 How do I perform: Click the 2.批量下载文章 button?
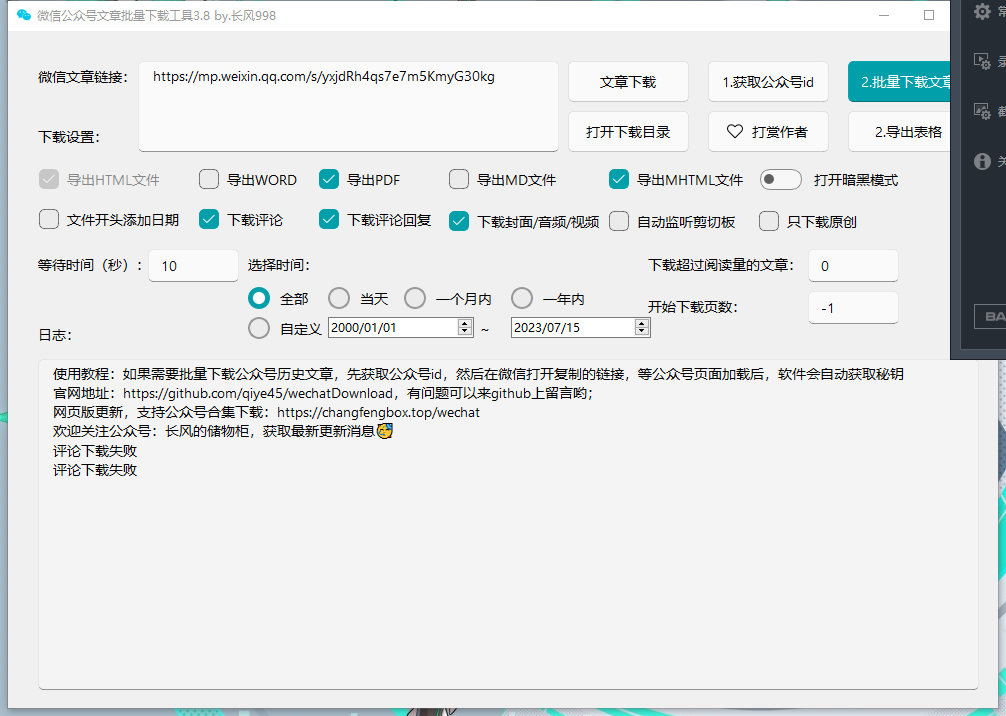pyautogui.click(x=899, y=81)
